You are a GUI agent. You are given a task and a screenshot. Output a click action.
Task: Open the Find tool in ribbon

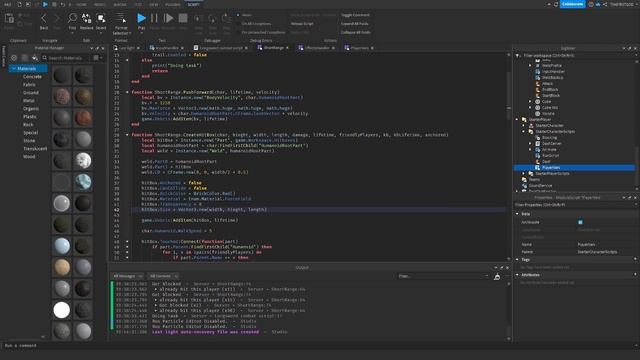(x=72, y=18)
